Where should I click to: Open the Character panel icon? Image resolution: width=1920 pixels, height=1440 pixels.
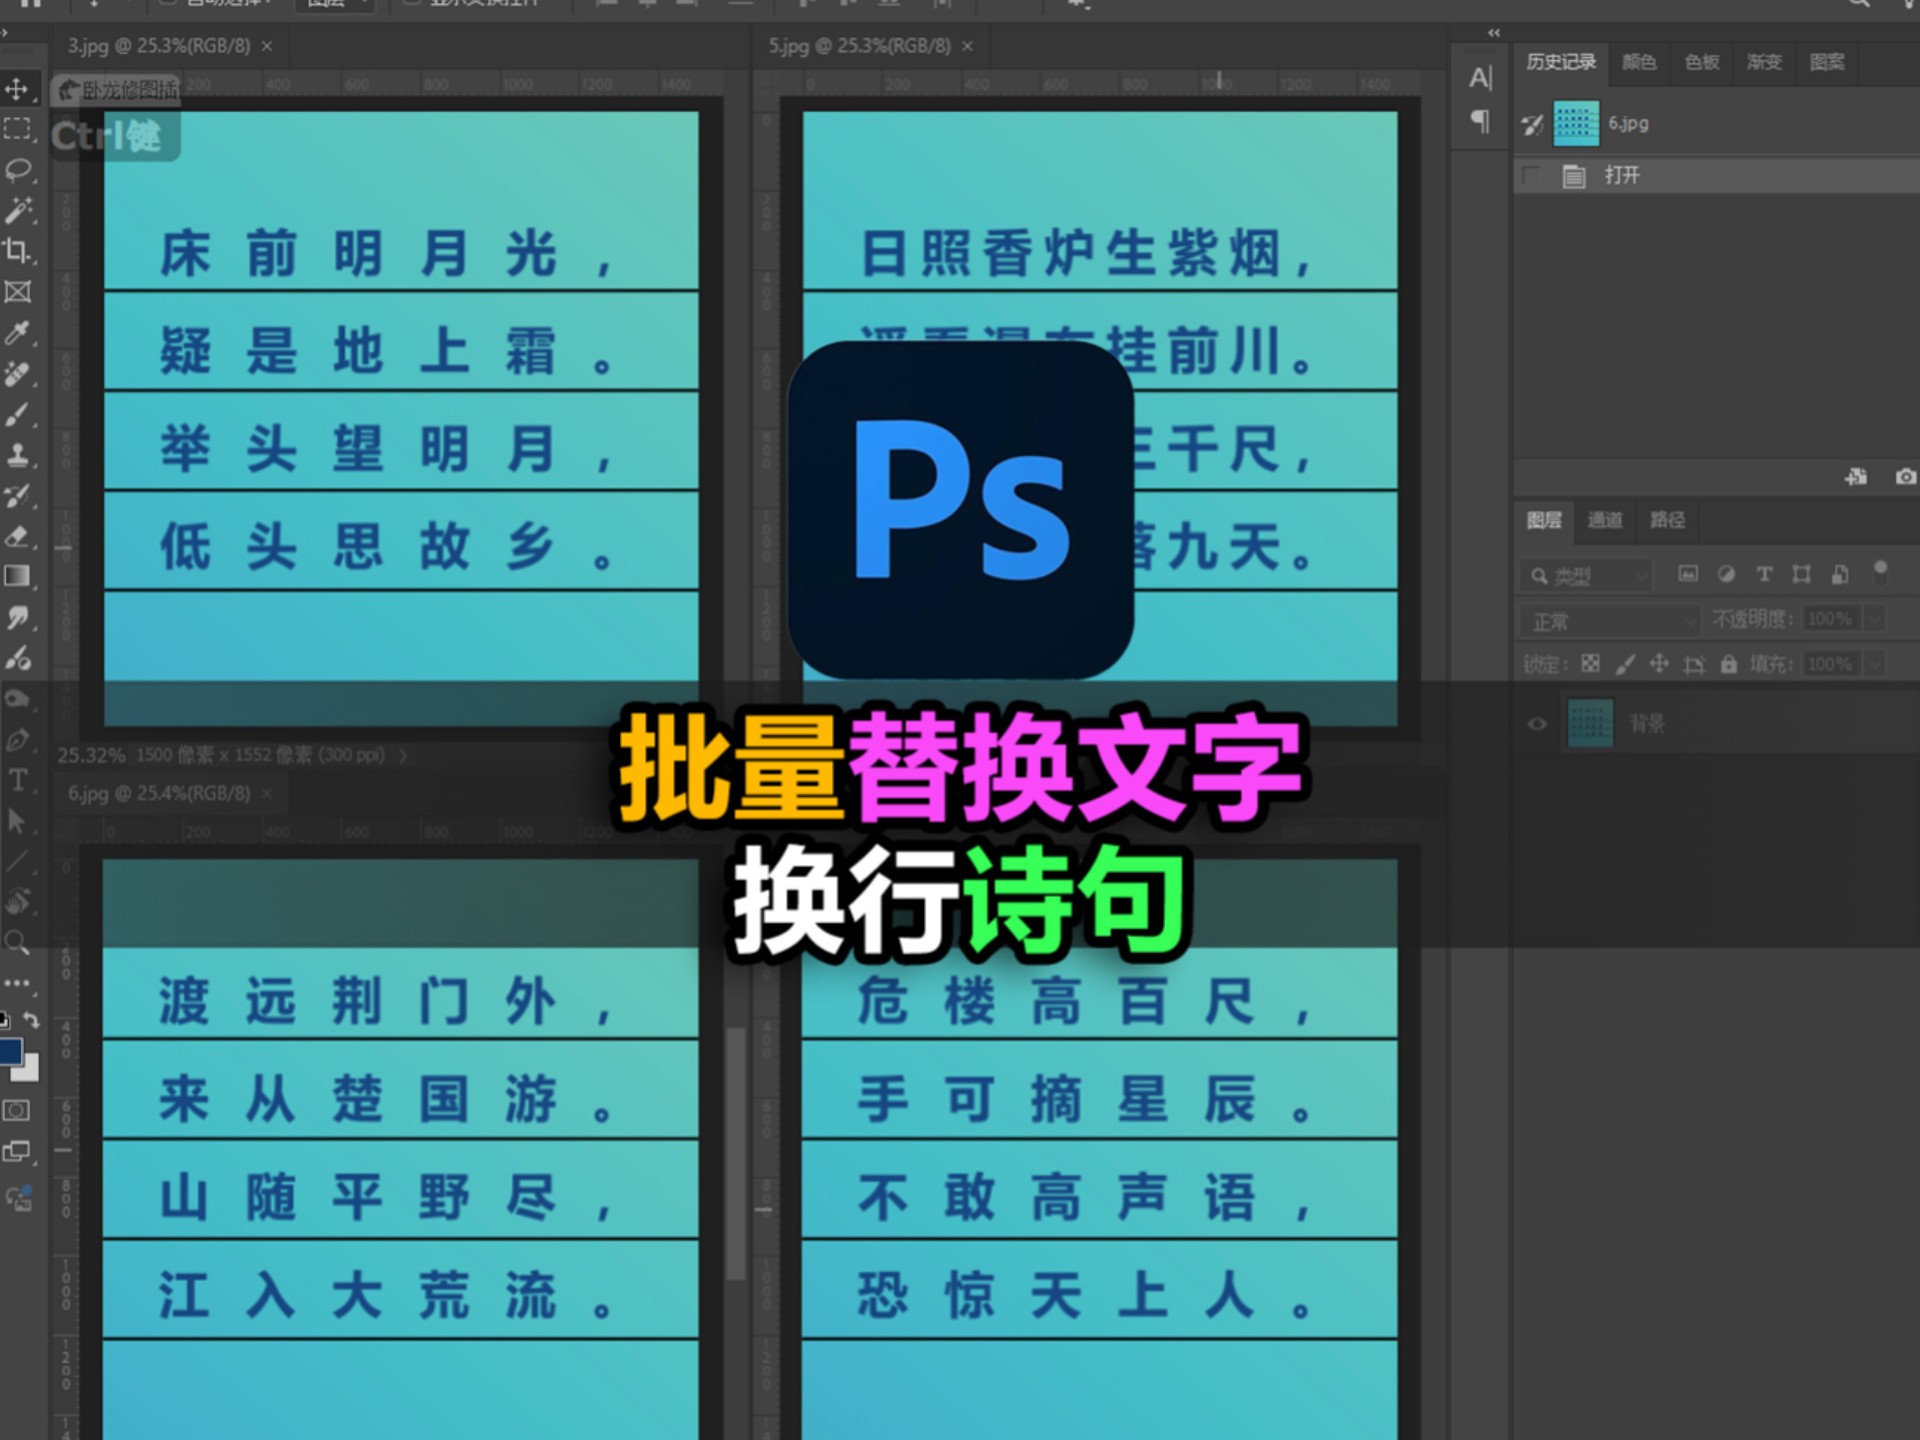pos(1481,78)
